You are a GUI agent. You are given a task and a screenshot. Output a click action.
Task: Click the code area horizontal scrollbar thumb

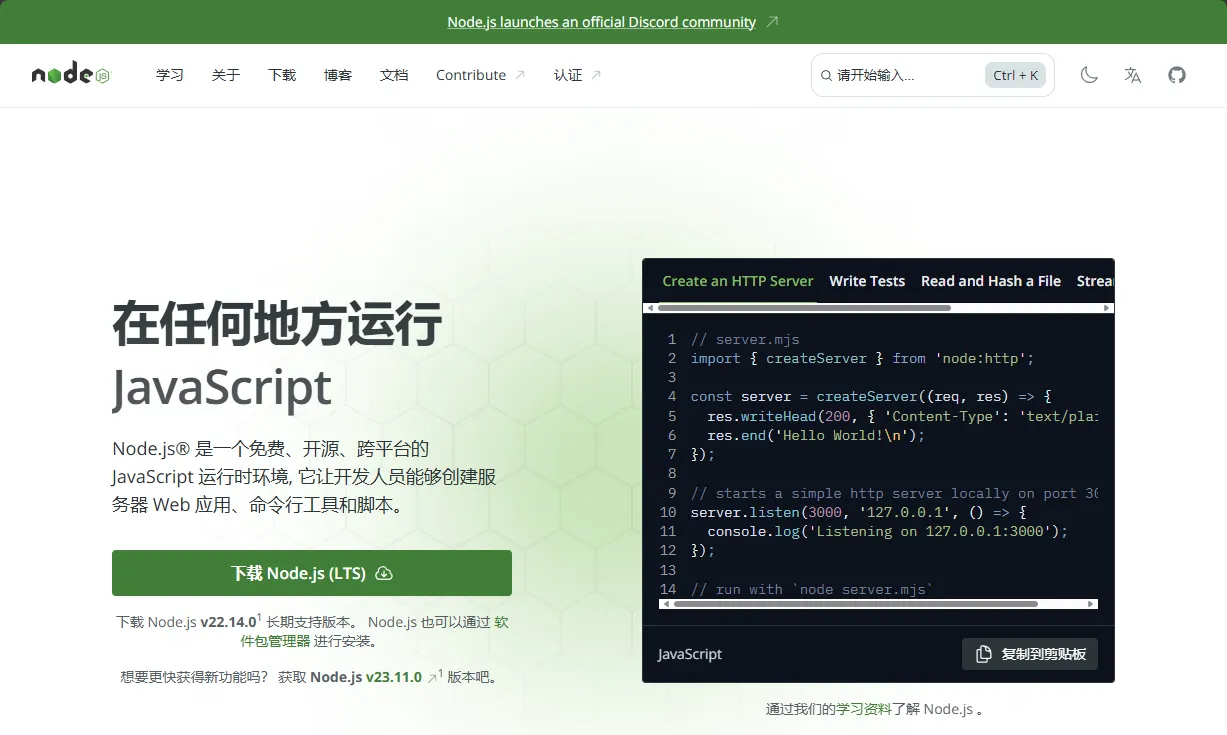click(856, 604)
